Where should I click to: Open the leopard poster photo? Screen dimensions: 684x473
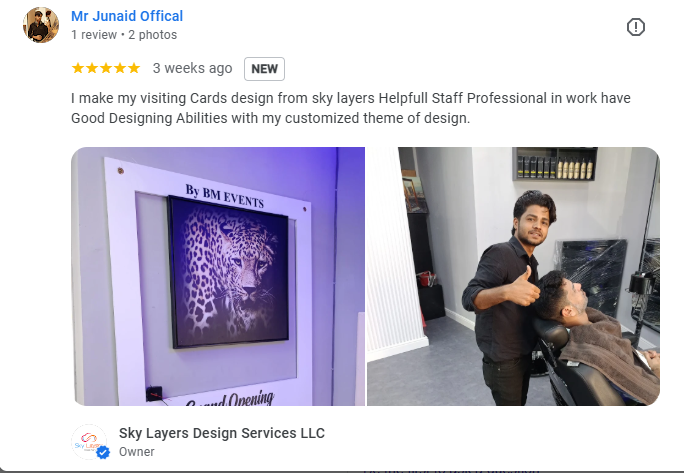pyautogui.click(x=218, y=276)
